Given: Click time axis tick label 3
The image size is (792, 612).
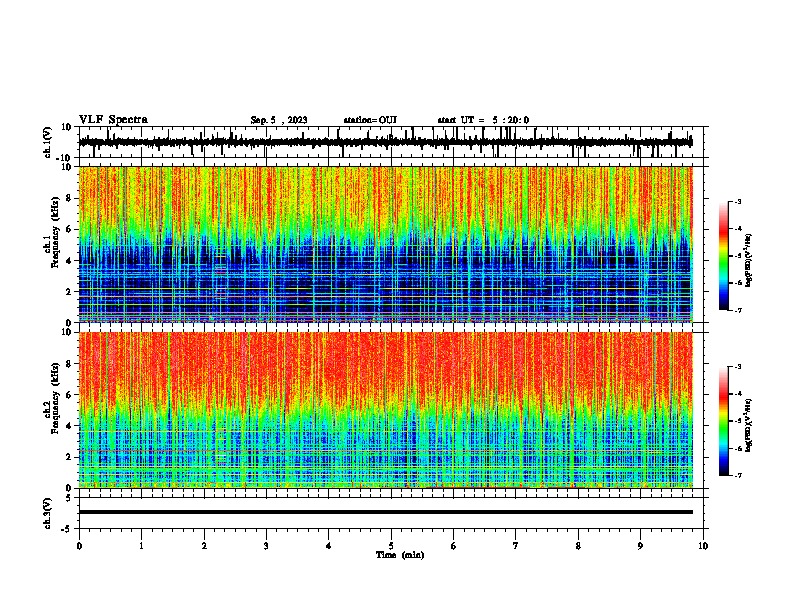Looking at the screenshot, I should click(266, 546).
